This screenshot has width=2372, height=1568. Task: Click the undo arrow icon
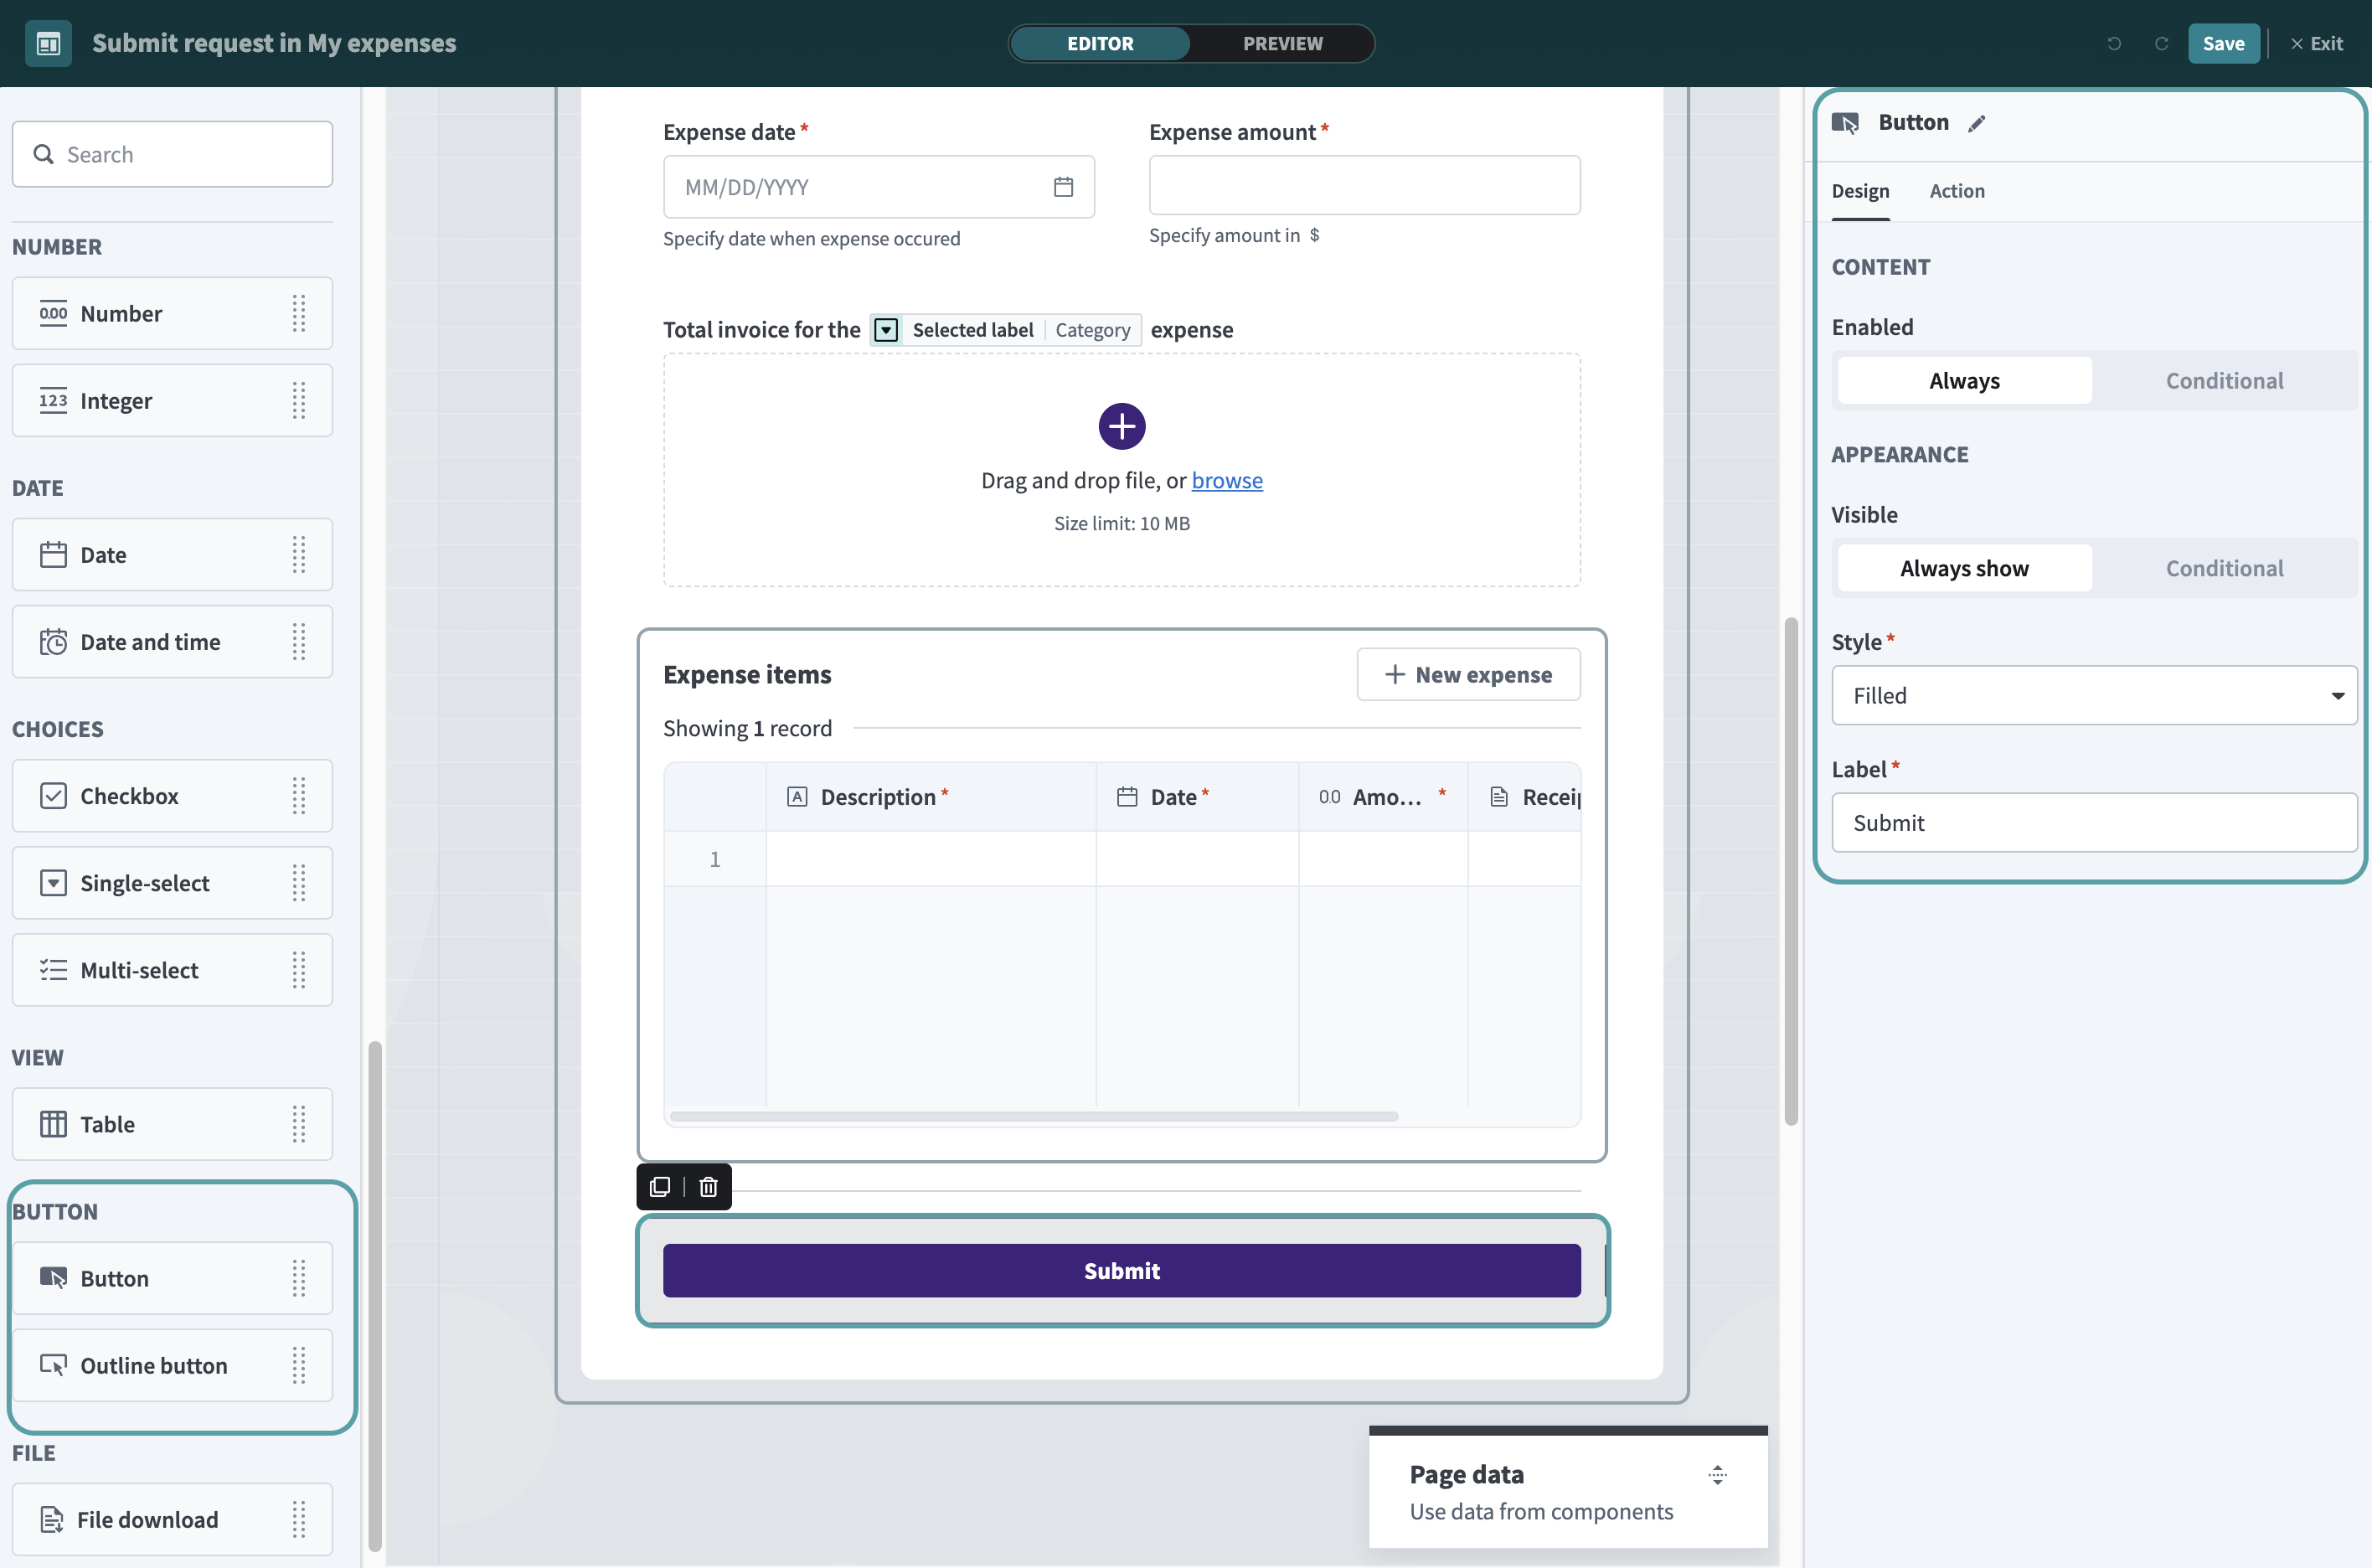pyautogui.click(x=2114, y=44)
